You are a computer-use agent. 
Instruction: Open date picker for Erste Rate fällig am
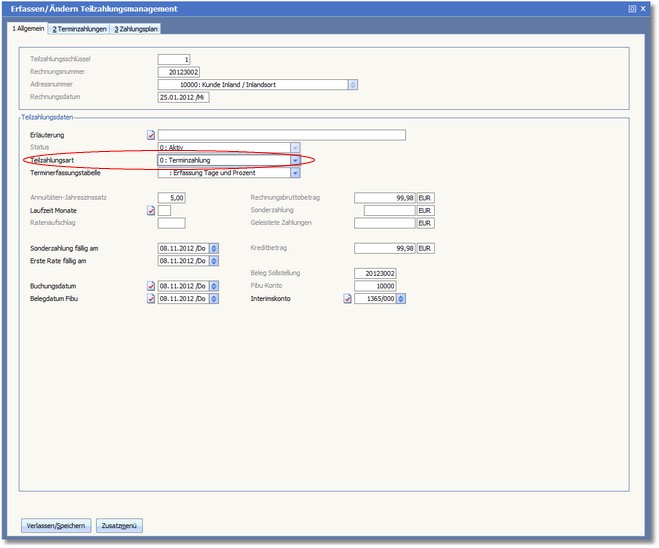pyautogui.click(x=213, y=261)
